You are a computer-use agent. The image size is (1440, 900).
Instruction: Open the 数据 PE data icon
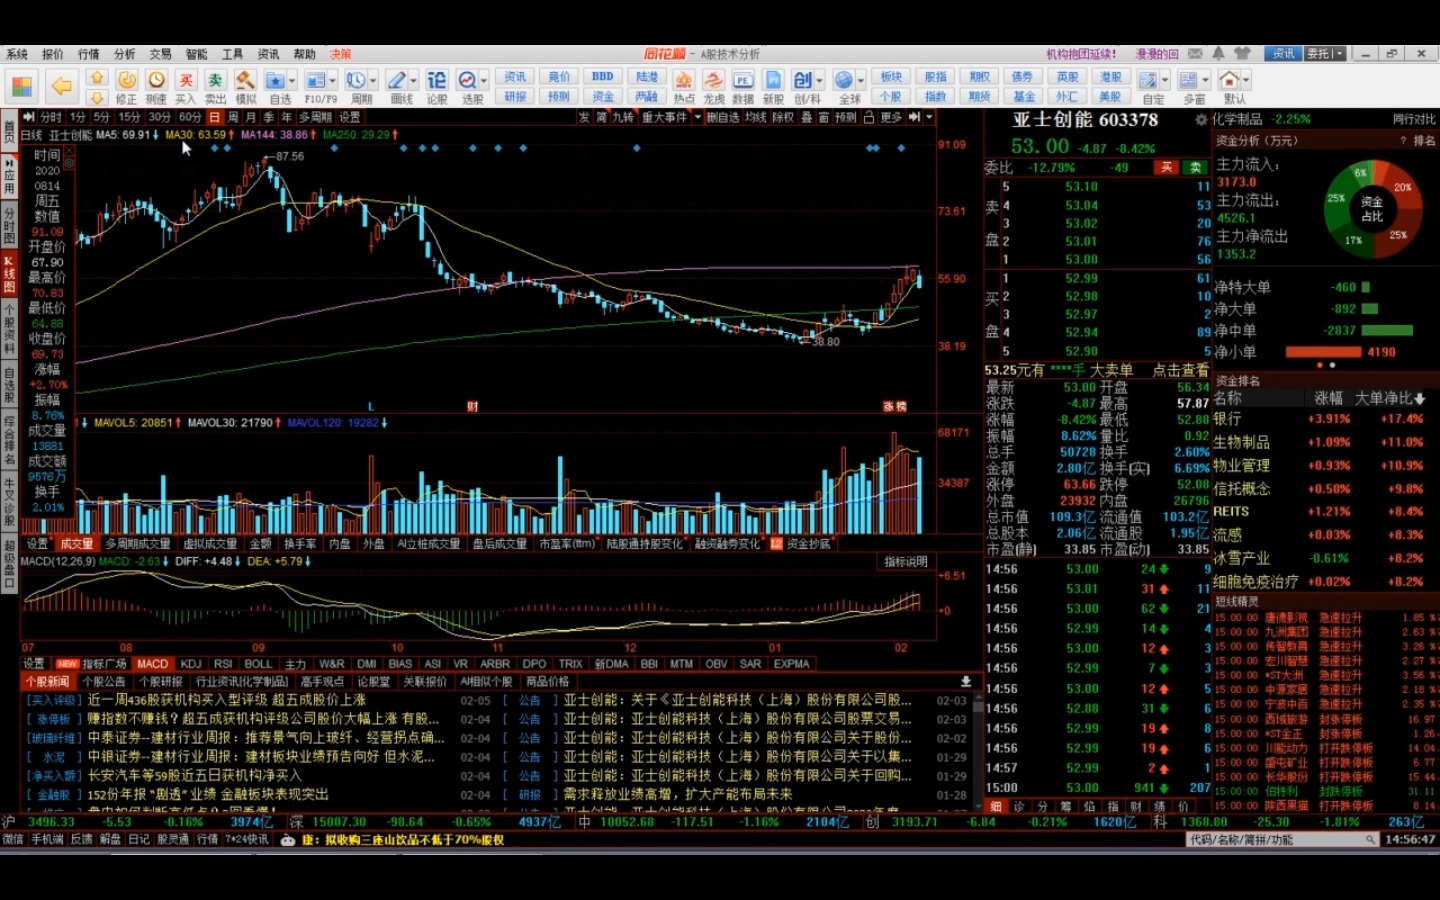coord(743,80)
